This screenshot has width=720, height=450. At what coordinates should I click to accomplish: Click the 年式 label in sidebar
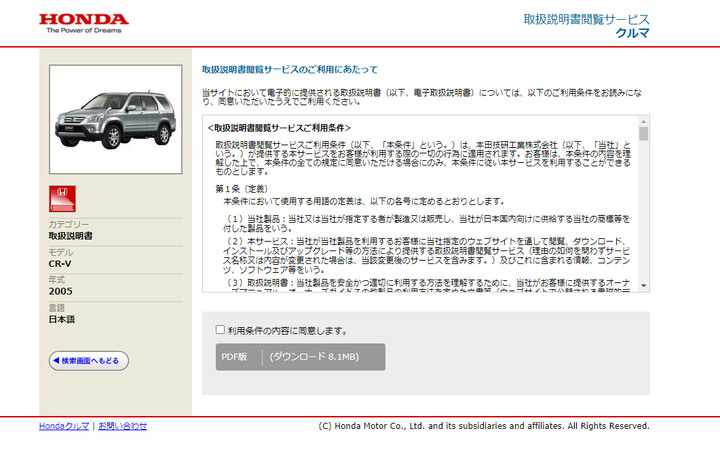[57, 280]
